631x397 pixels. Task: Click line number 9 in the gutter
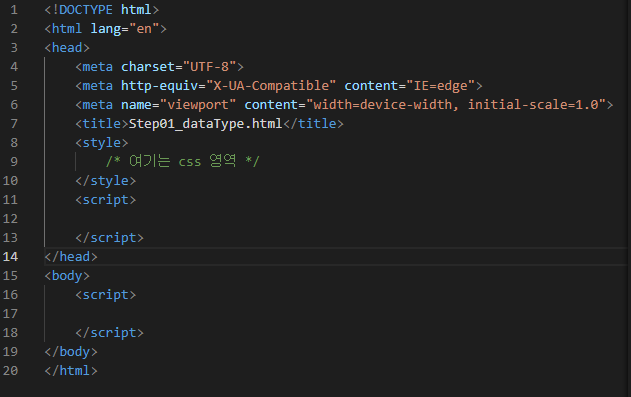[14, 162]
